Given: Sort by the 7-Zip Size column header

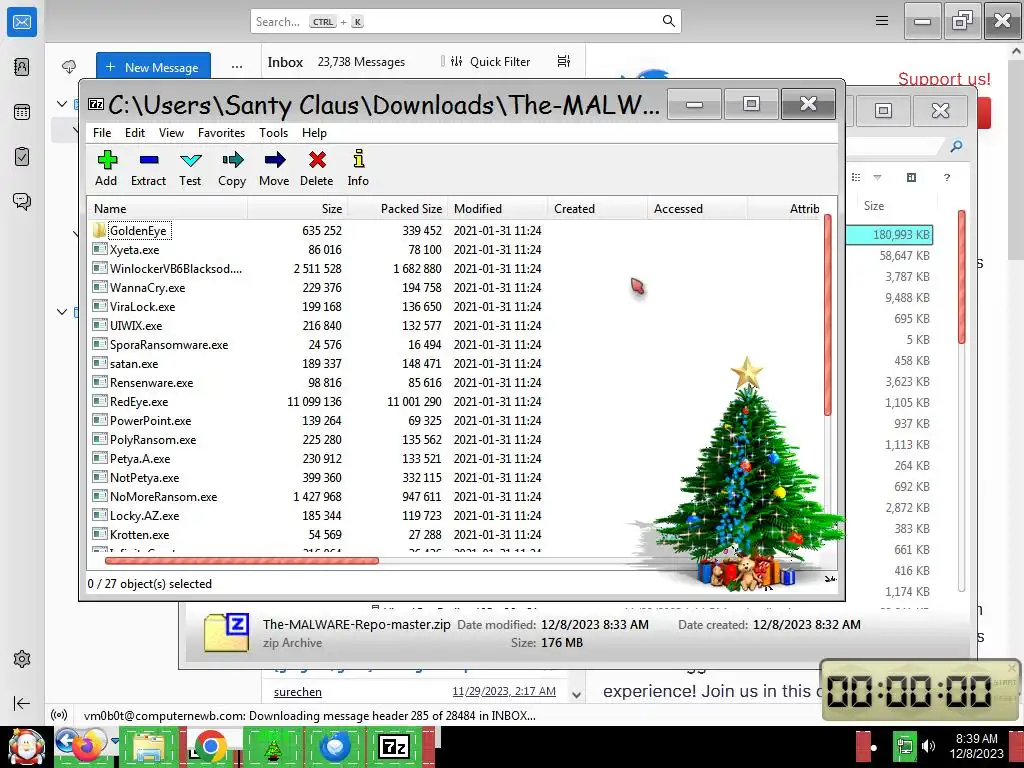Looking at the screenshot, I should [x=298, y=208].
